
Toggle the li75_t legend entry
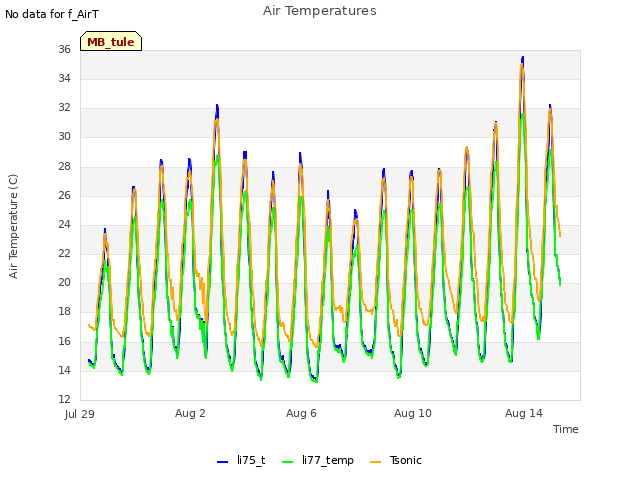coord(241,460)
